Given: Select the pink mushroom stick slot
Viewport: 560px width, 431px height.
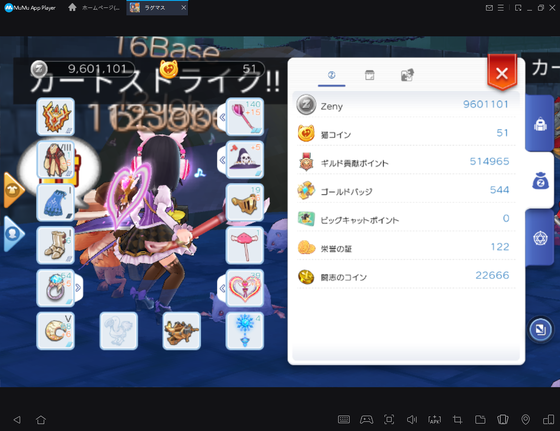Looking at the screenshot, I should click(245, 245).
